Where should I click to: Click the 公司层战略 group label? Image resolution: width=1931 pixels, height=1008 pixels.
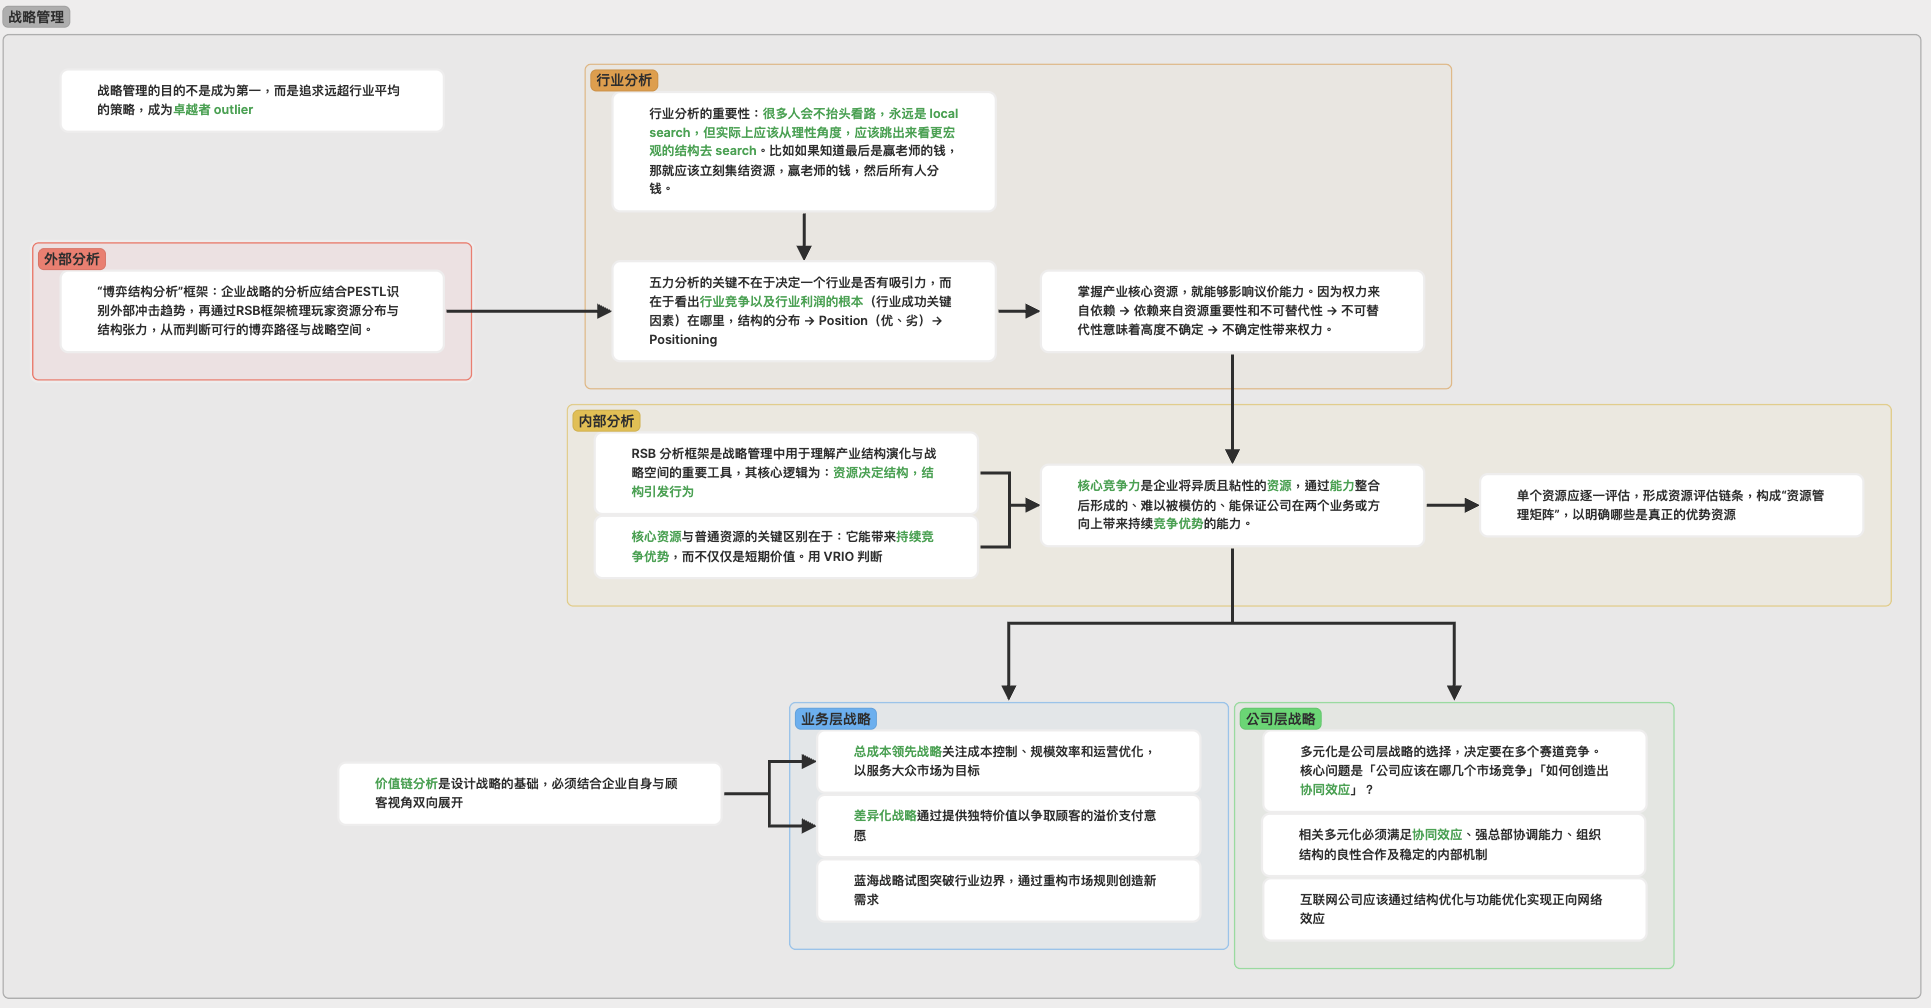1280,719
